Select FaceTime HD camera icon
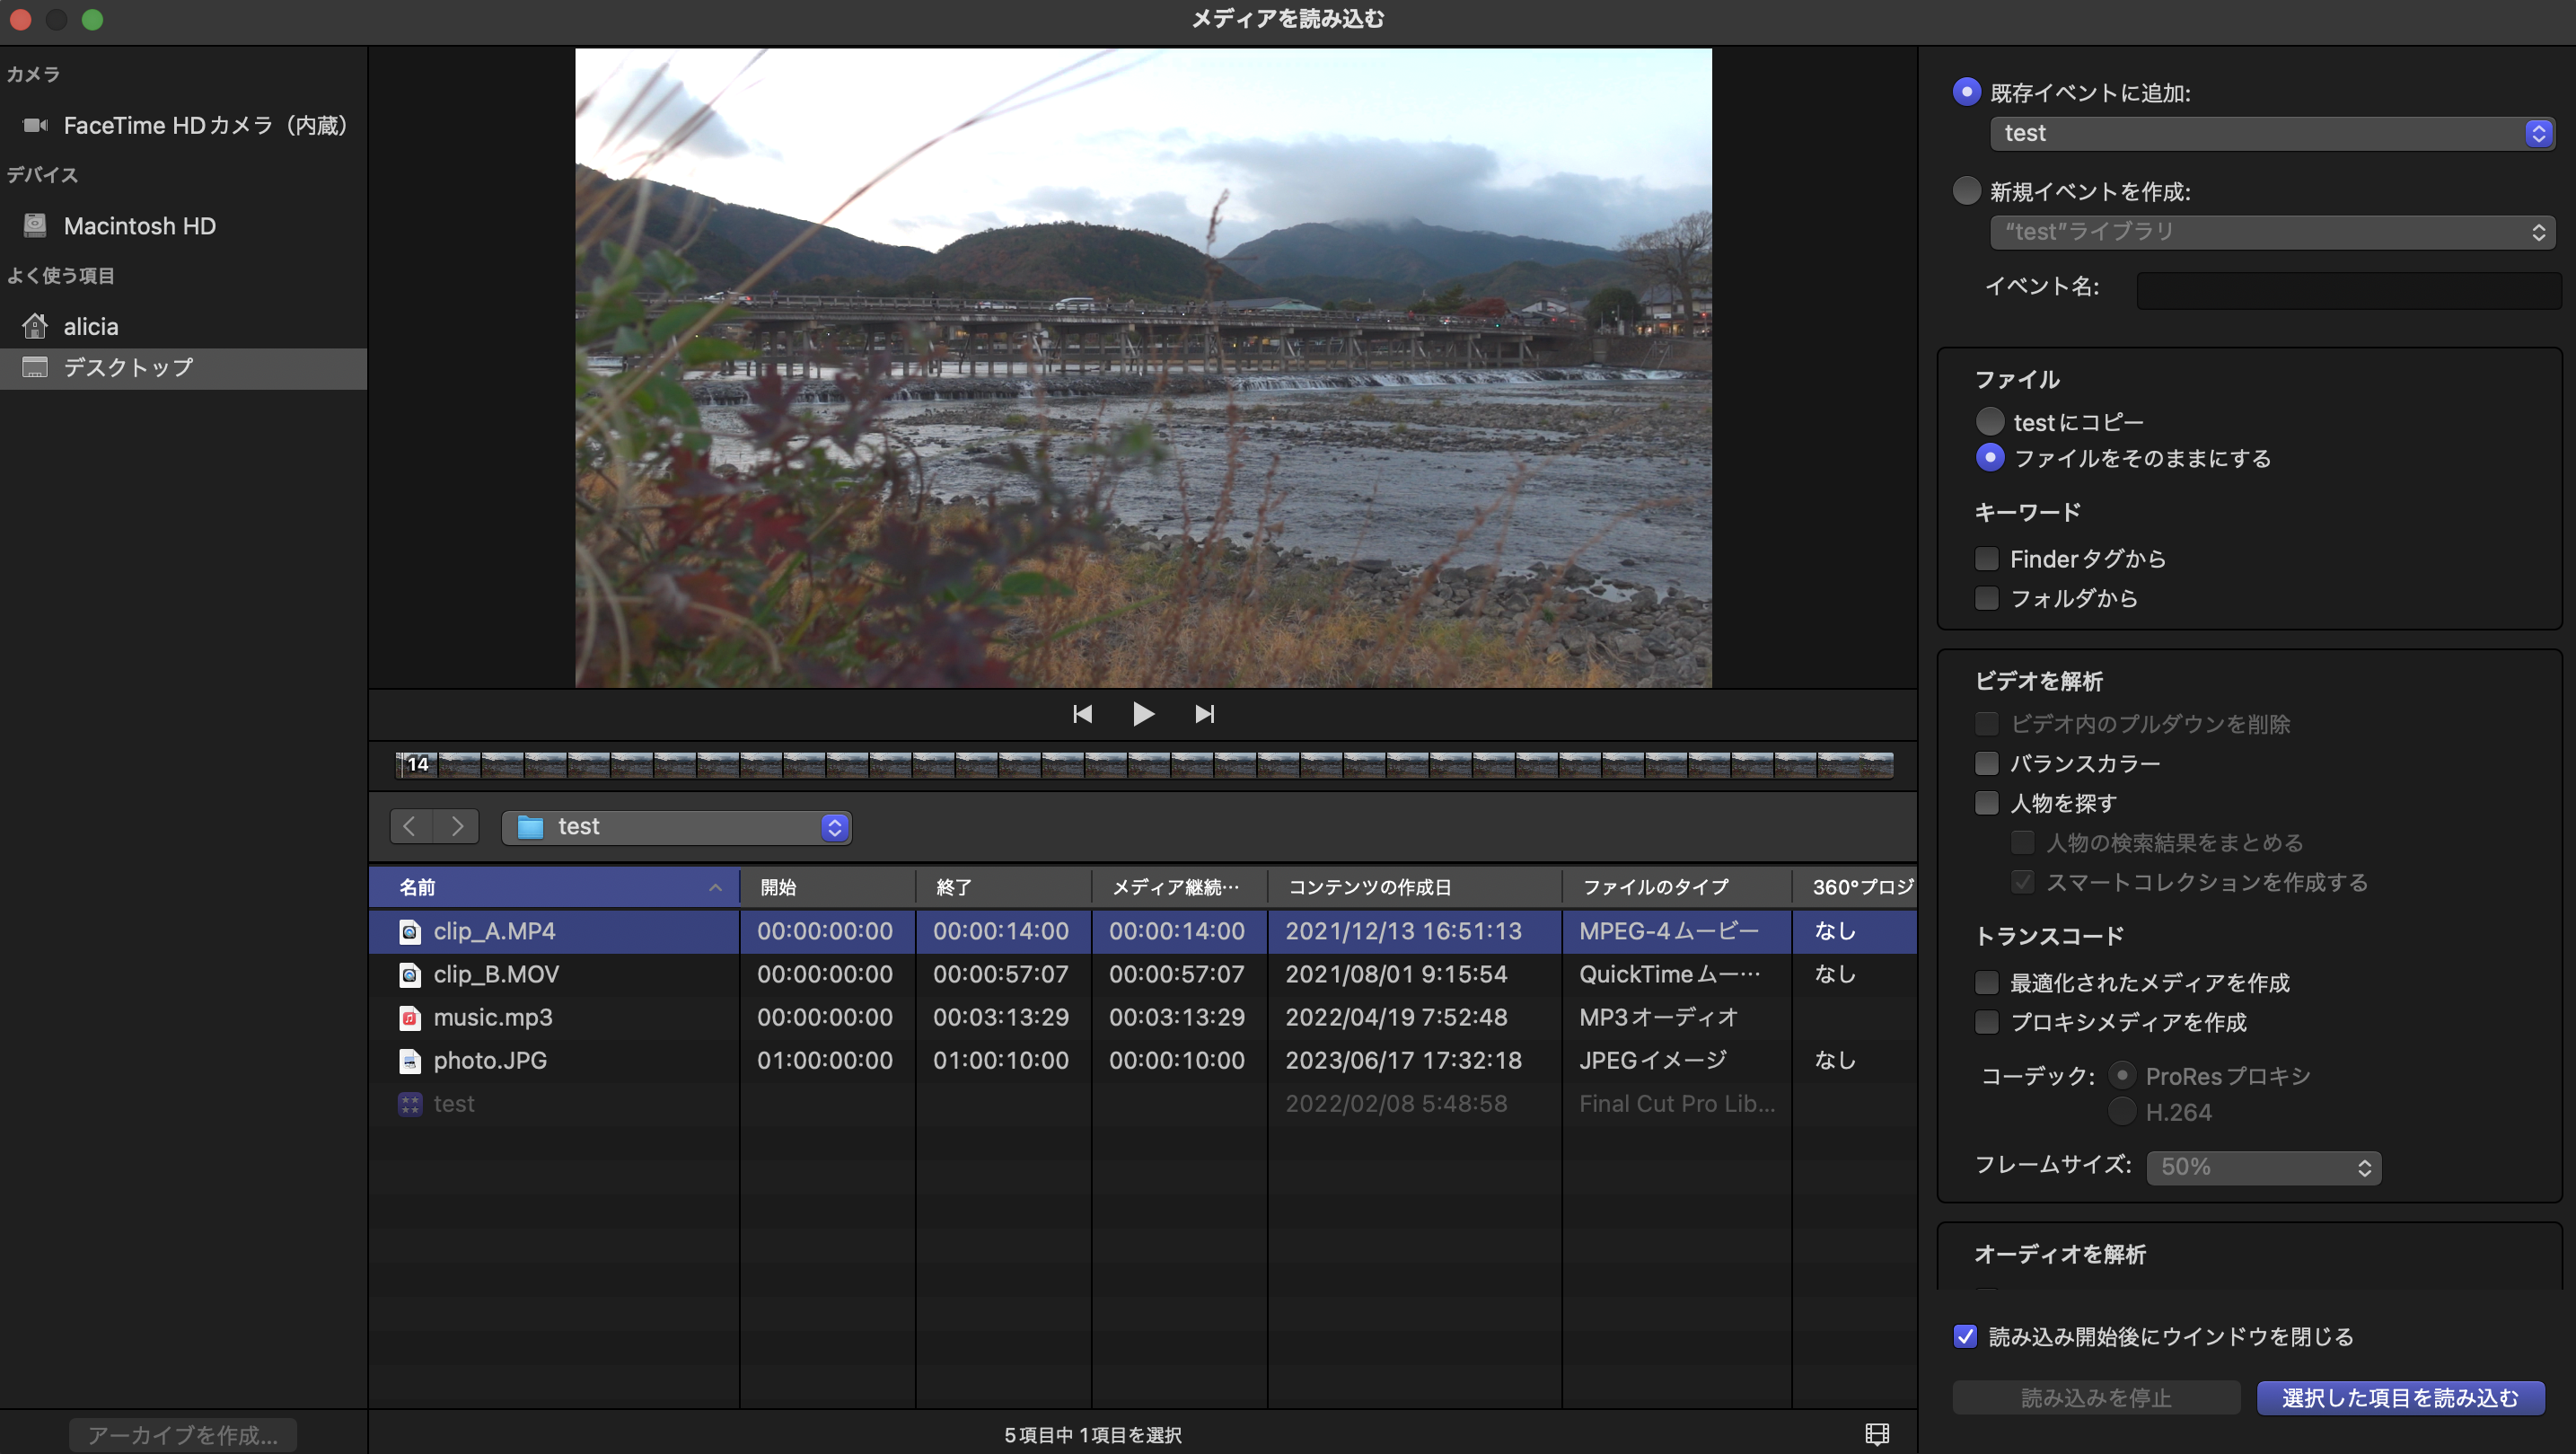 [x=36, y=125]
